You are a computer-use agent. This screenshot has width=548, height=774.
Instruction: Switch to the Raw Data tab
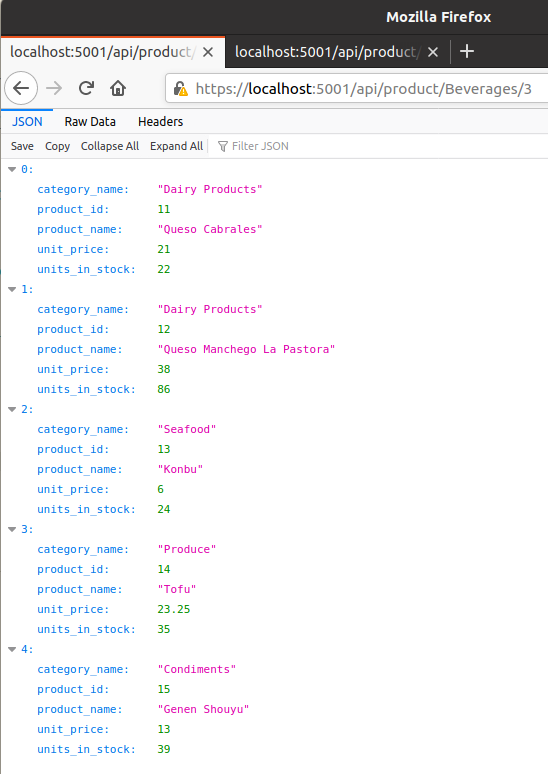[90, 121]
